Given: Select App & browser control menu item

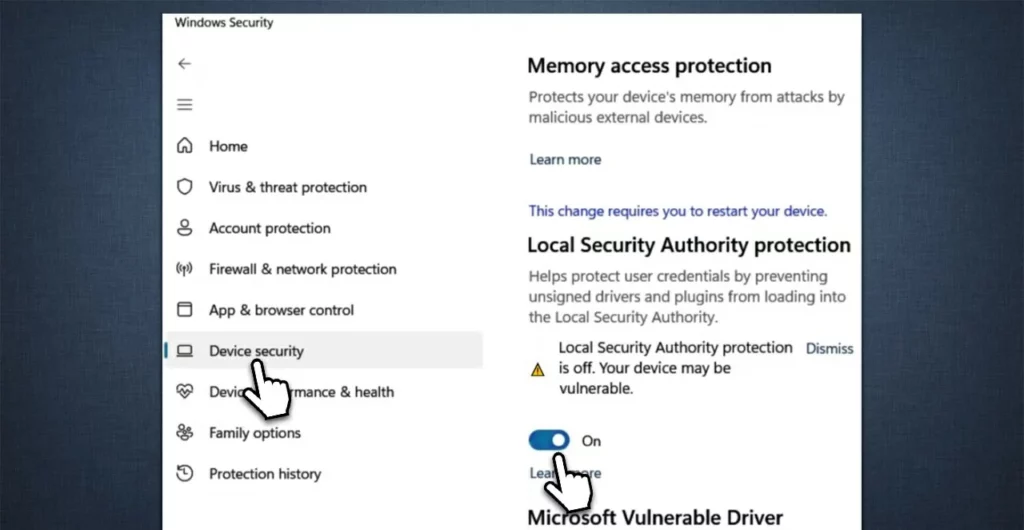Looking at the screenshot, I should pos(281,310).
